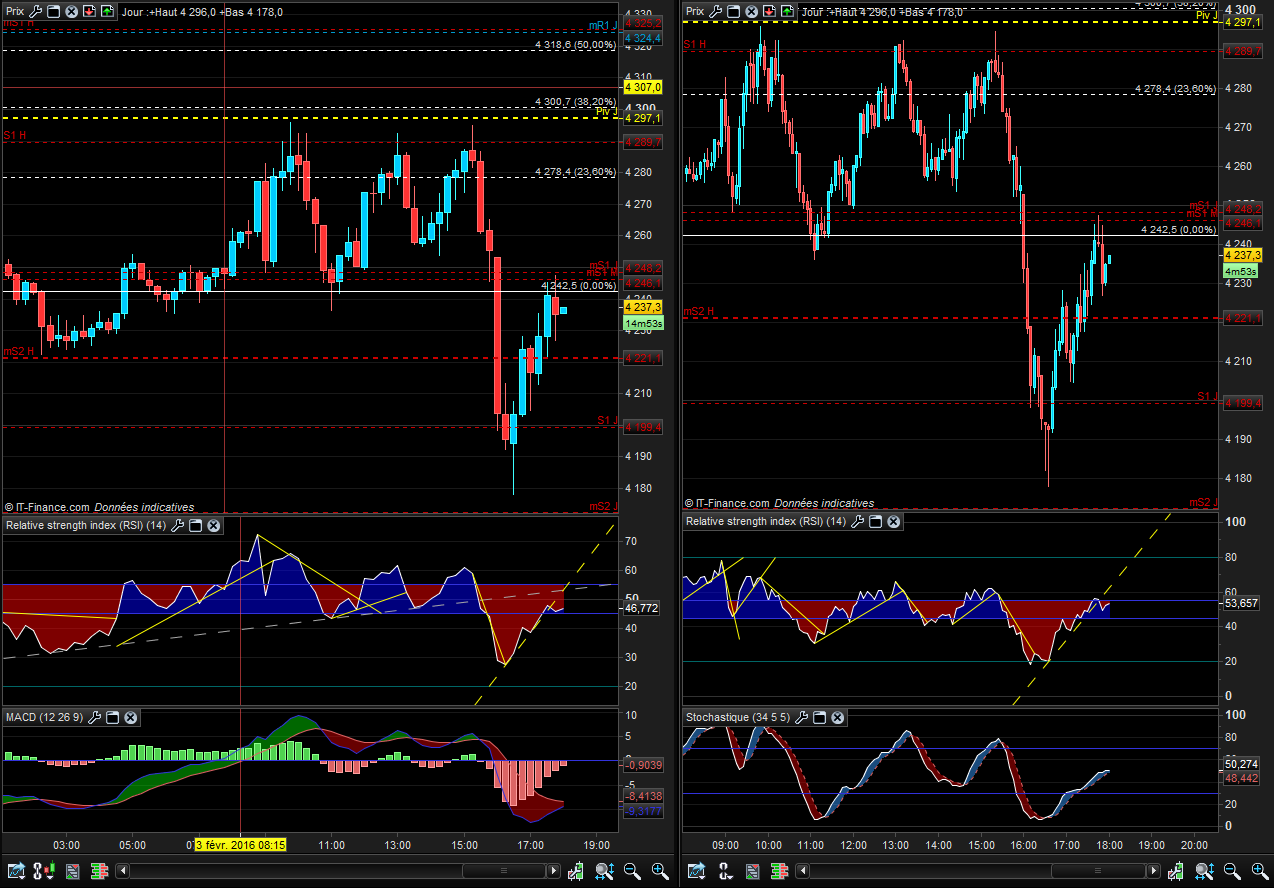Click green up-arrow icon in left Prix header
The image size is (1274, 888).
tap(106, 12)
